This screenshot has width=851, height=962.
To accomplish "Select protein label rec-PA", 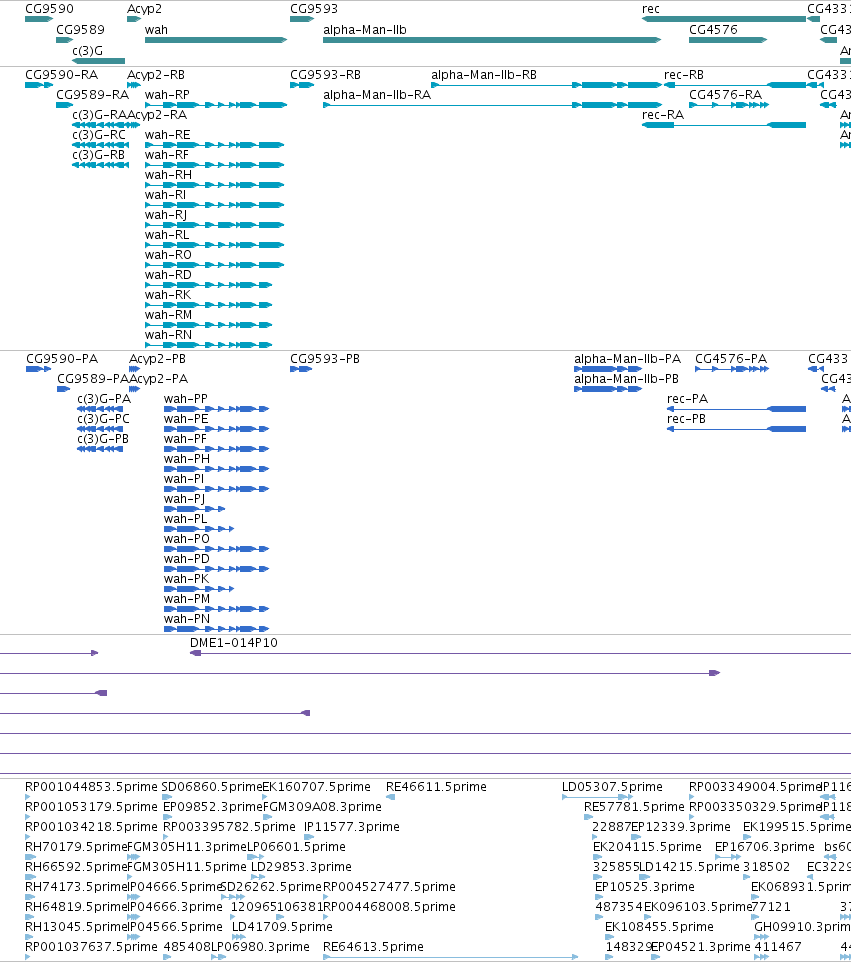I will [x=687, y=399].
